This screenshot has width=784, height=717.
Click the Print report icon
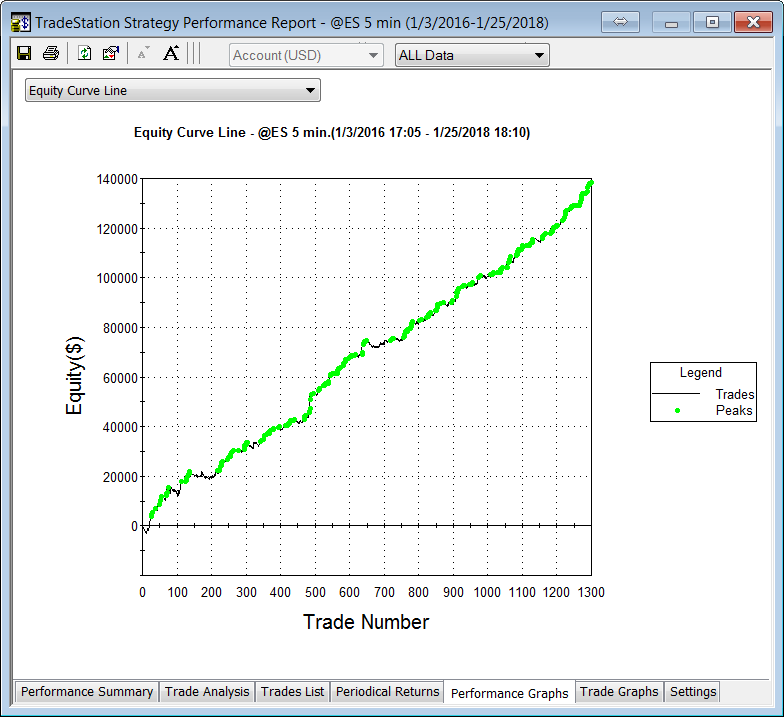(x=50, y=54)
